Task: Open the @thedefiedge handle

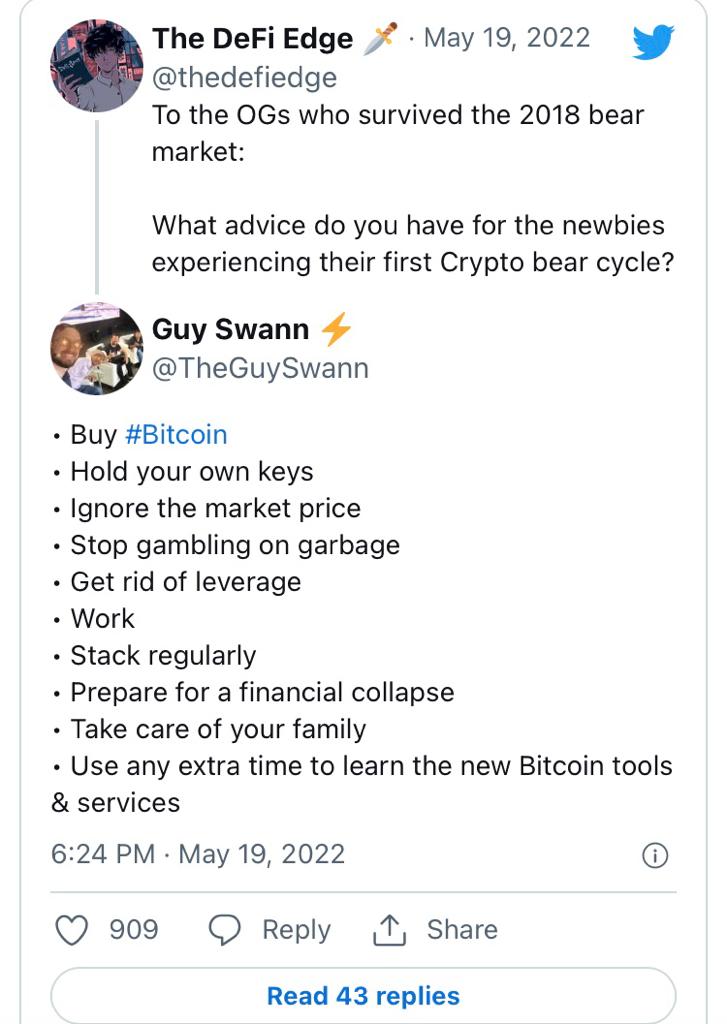Action: pyautogui.click(x=244, y=77)
